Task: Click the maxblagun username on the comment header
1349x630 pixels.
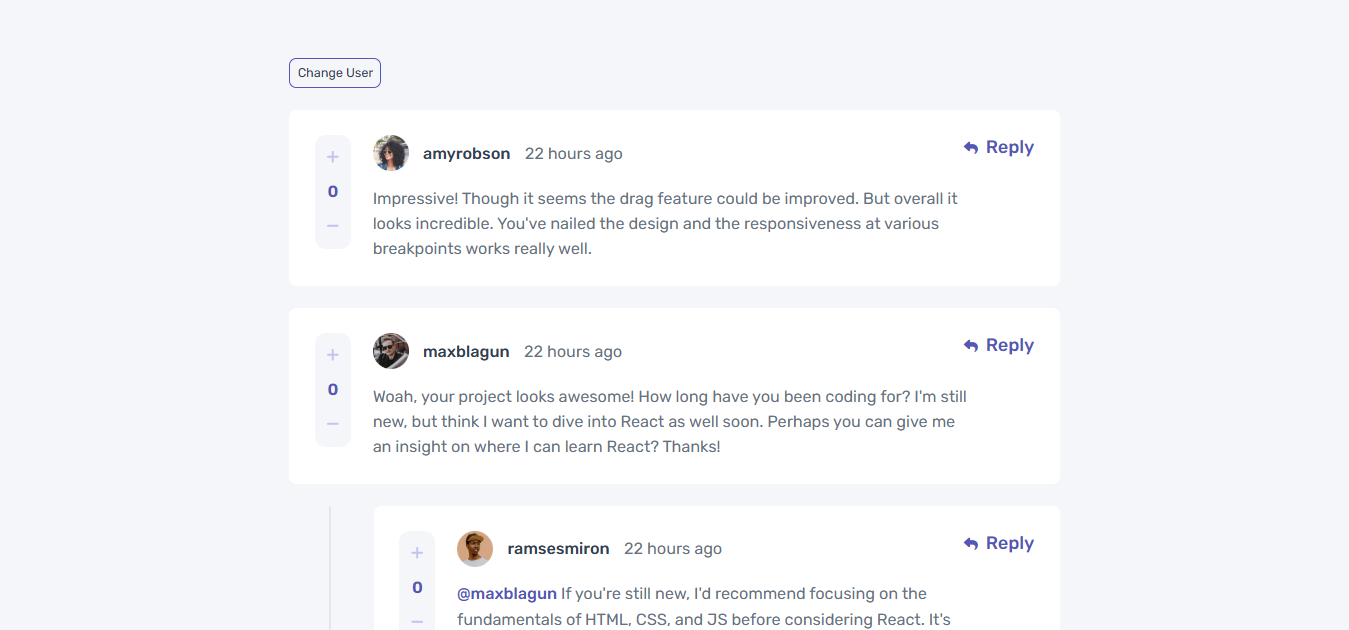Action: (x=466, y=352)
